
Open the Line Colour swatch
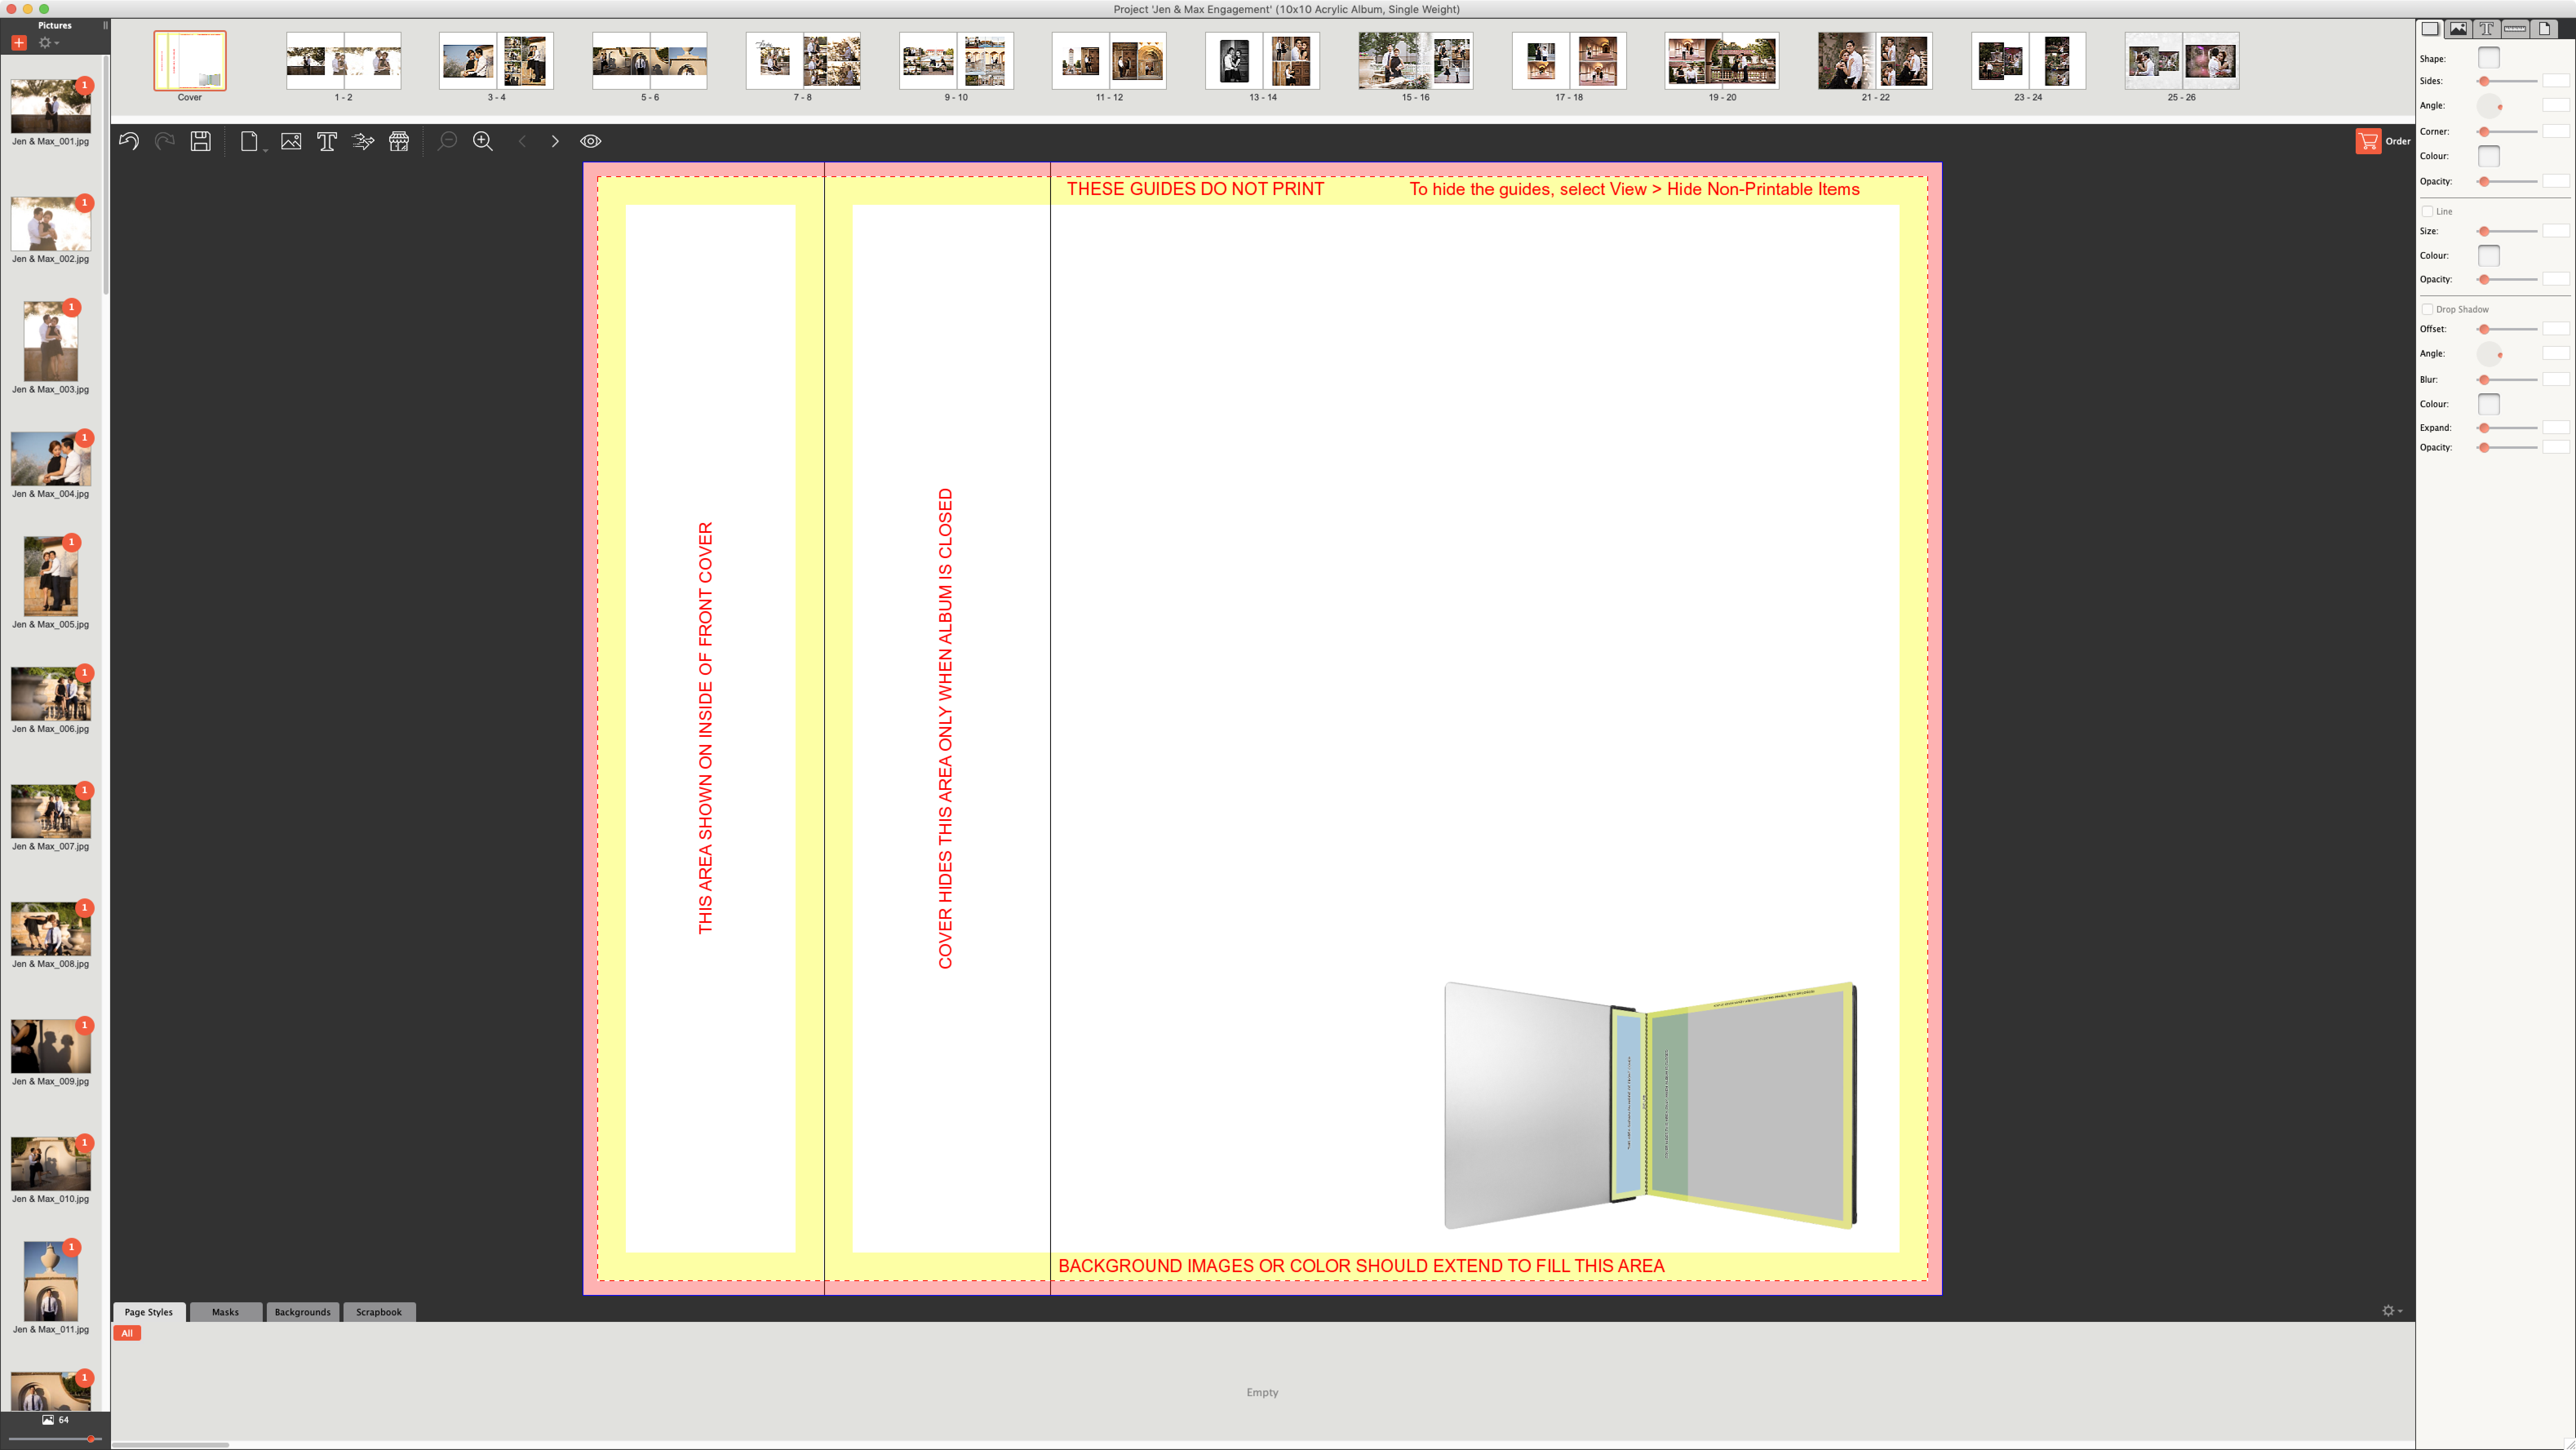point(2489,256)
